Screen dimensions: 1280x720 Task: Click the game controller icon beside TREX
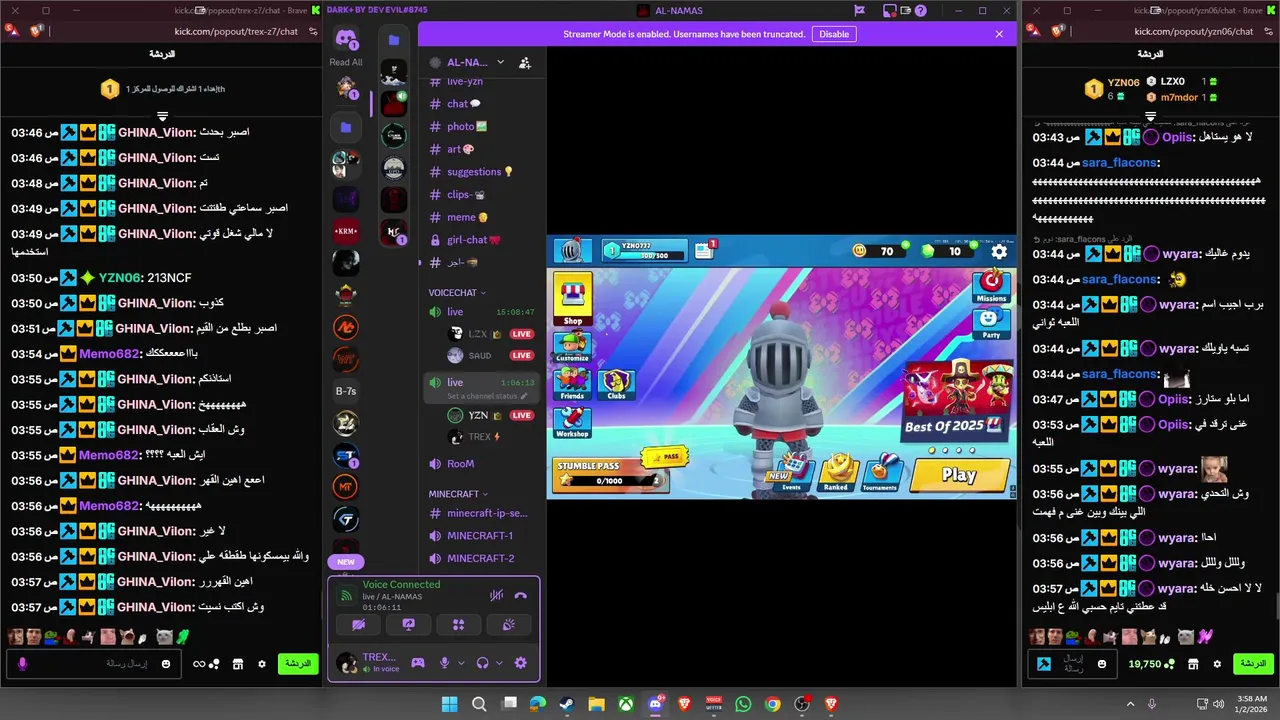(418, 662)
